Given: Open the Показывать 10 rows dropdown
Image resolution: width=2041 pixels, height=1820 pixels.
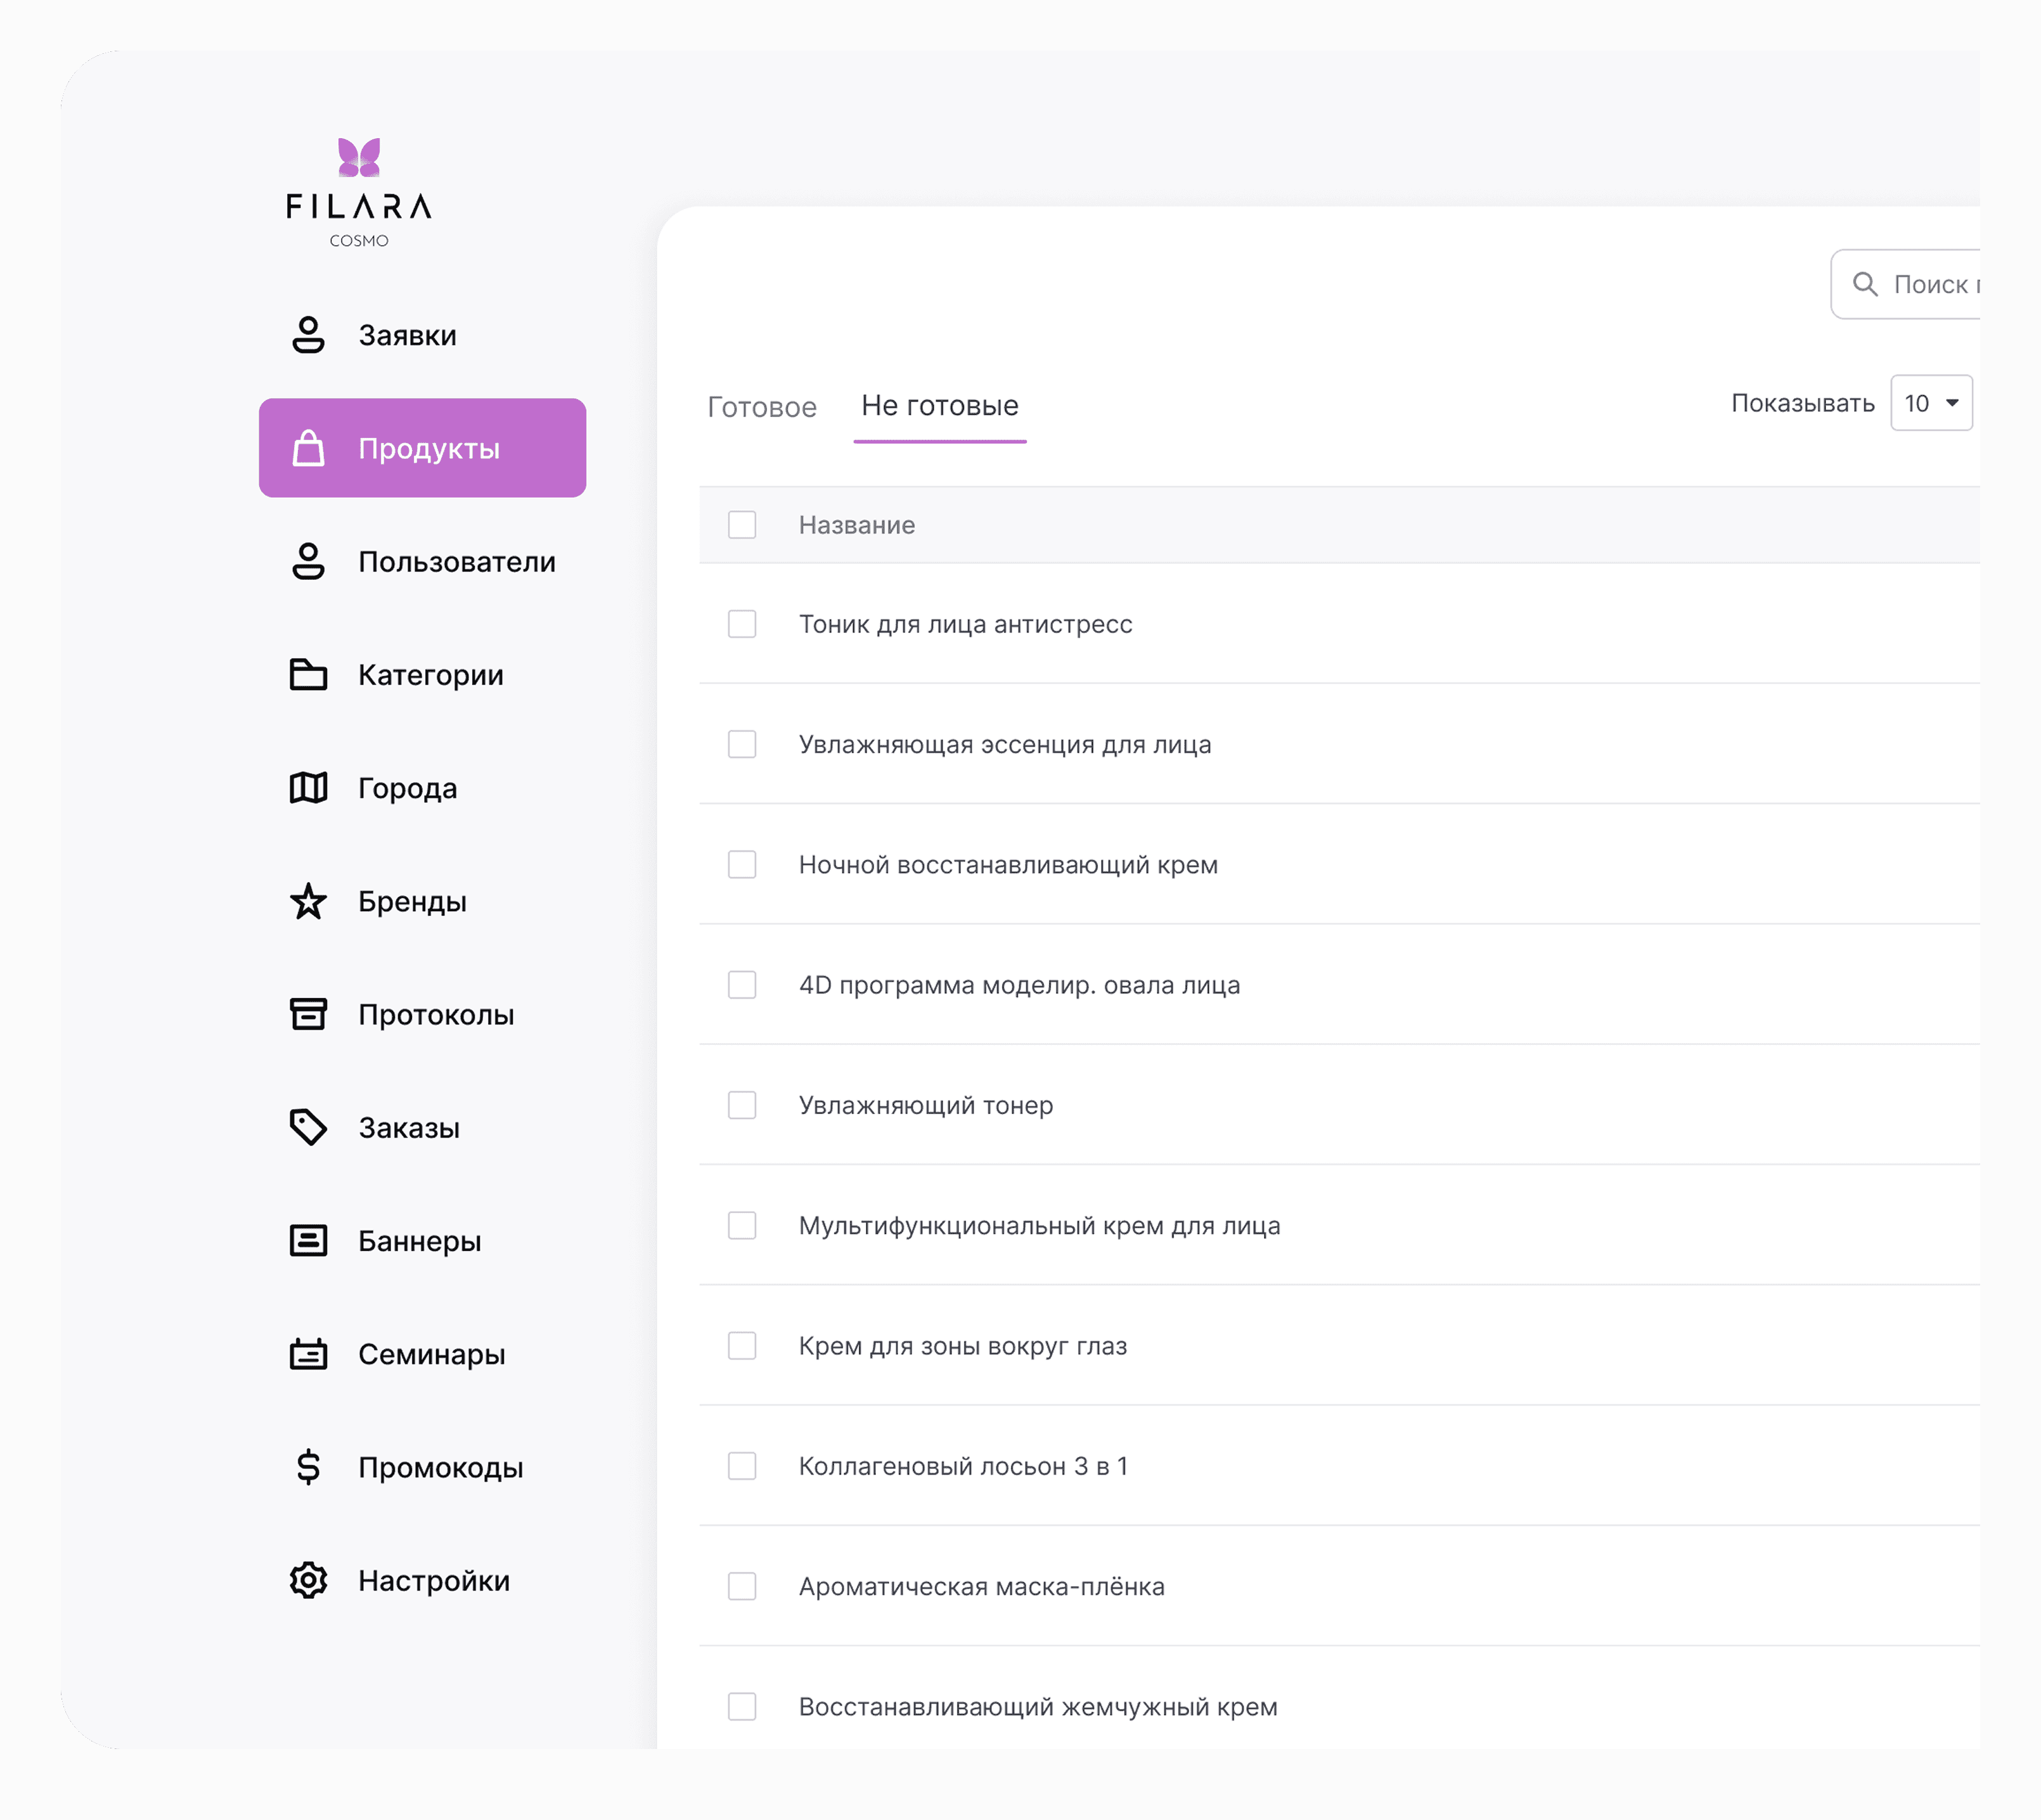Looking at the screenshot, I should (1930, 403).
